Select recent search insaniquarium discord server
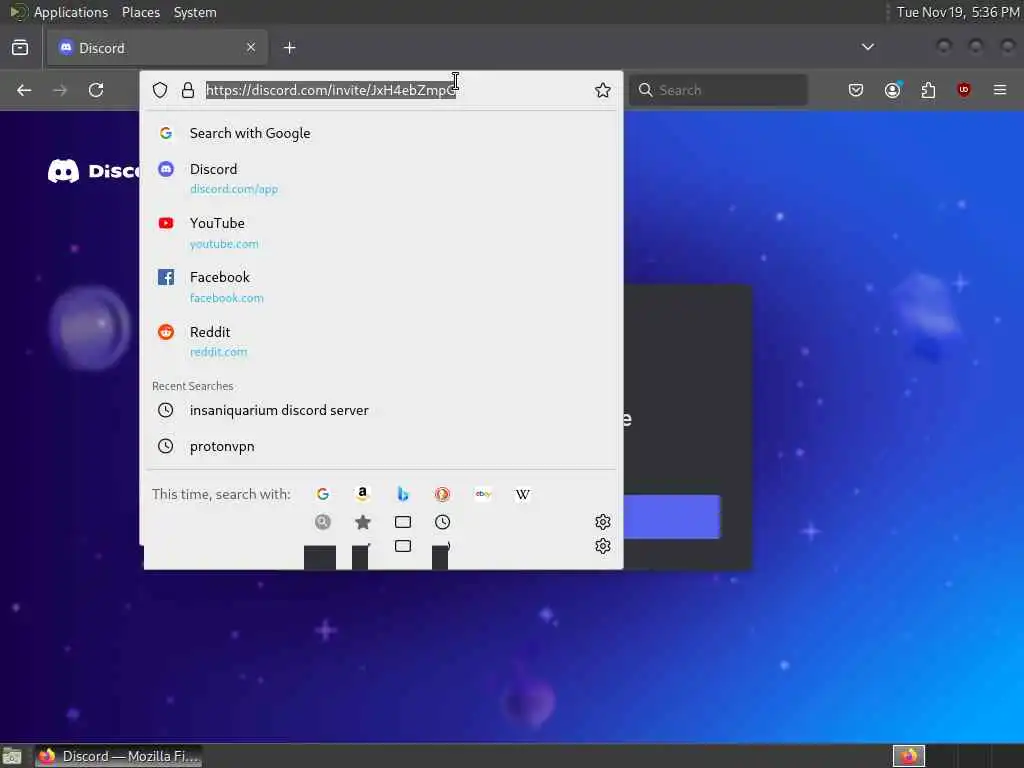Image resolution: width=1024 pixels, height=768 pixels. click(381, 410)
